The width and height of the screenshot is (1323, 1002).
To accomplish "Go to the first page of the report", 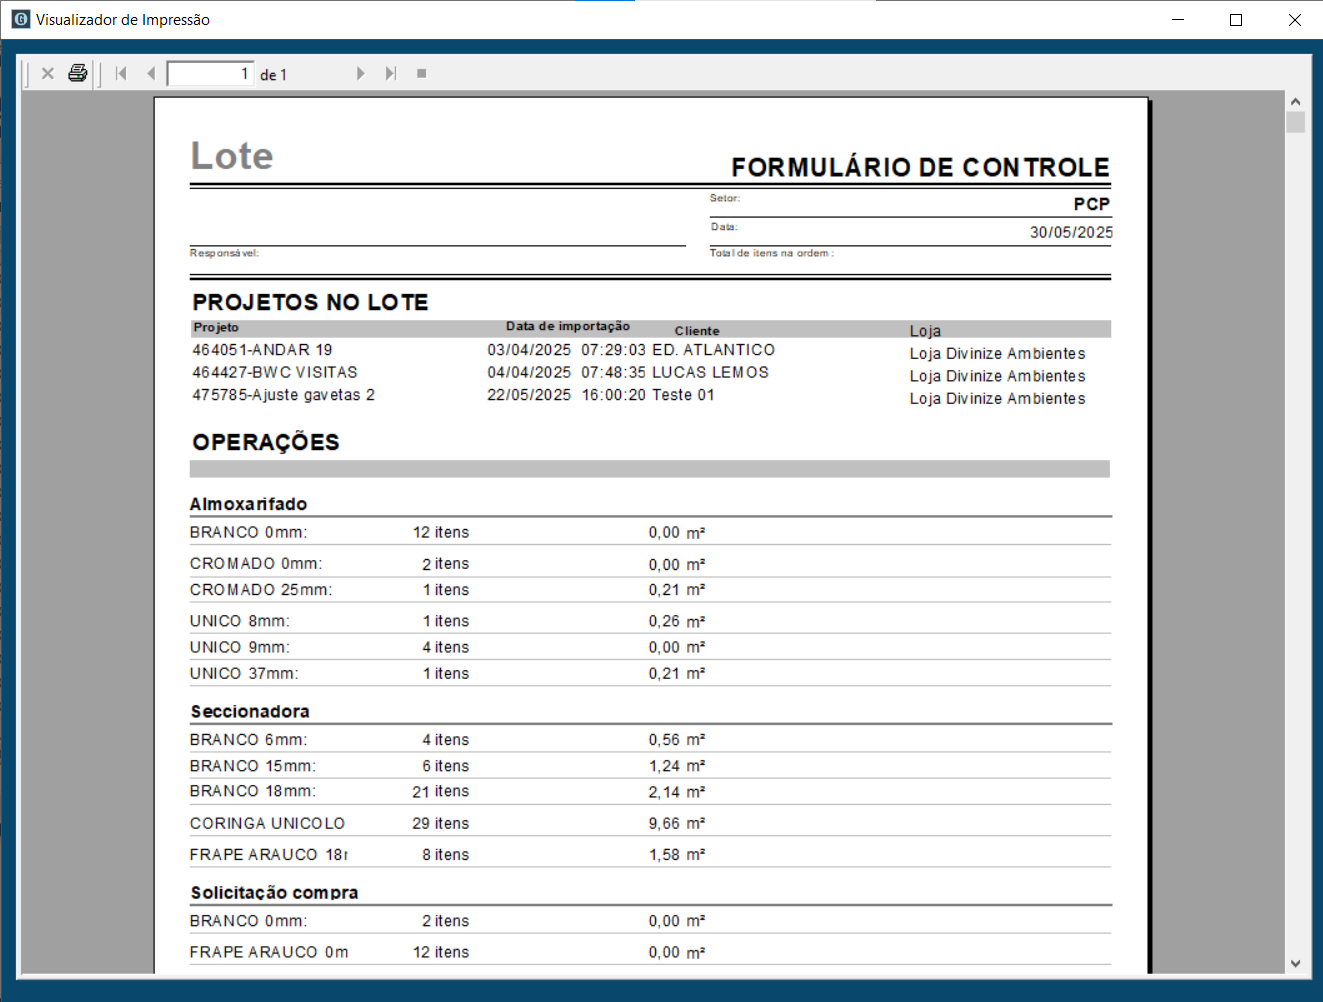I will pyautogui.click(x=122, y=73).
